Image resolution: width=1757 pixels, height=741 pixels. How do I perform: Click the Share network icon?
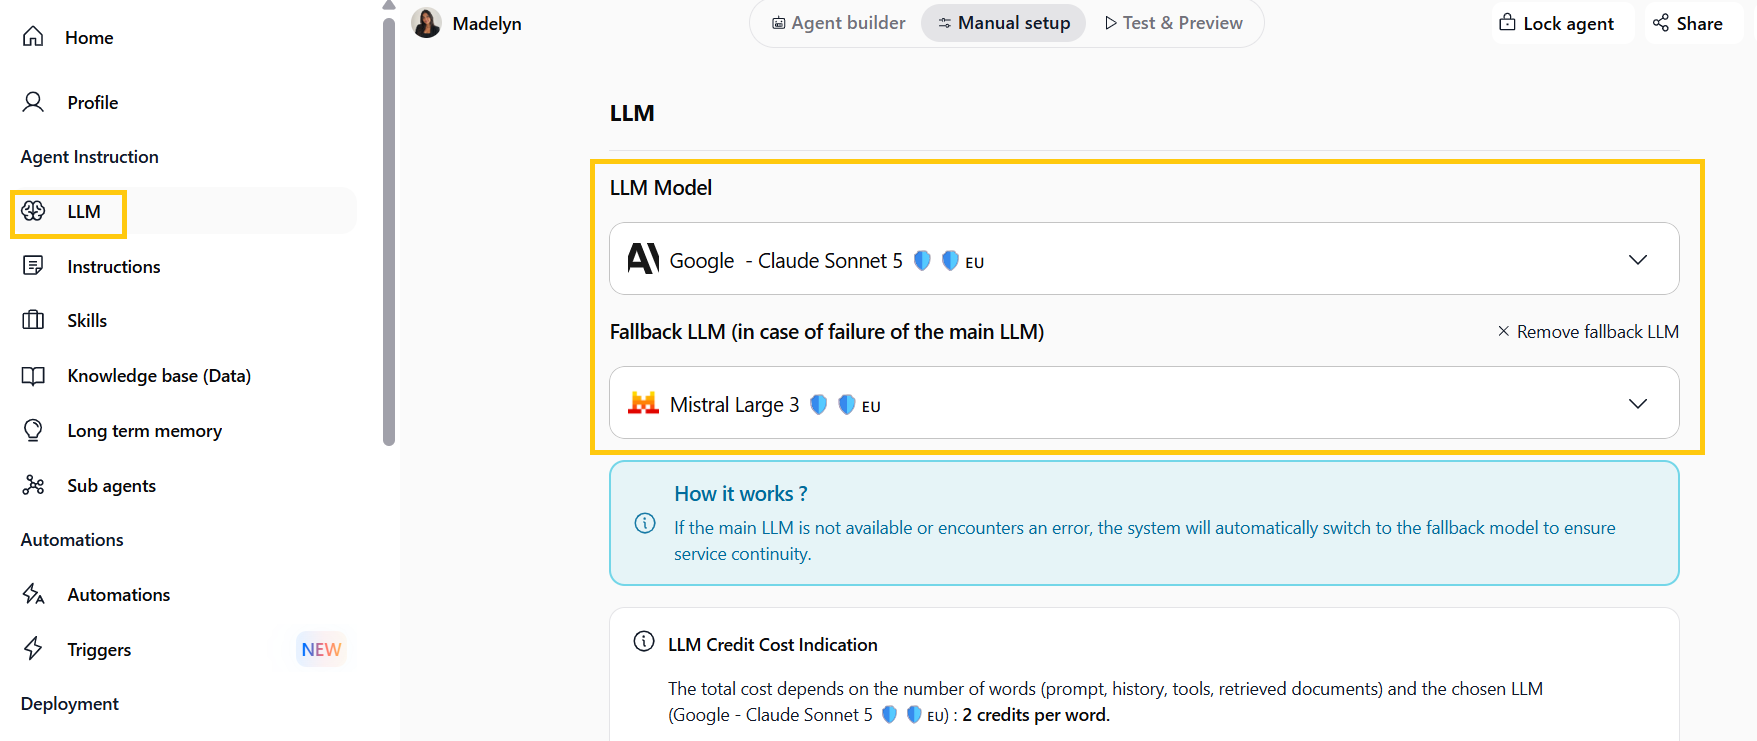pyautogui.click(x=1661, y=23)
